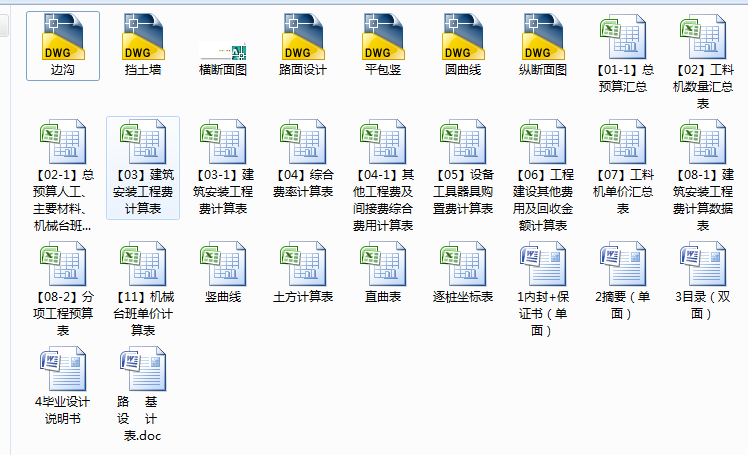This screenshot has width=748, height=455.
Task: Click the 【07】工料机单价汇总表 Excel icon
Action: 623,142
